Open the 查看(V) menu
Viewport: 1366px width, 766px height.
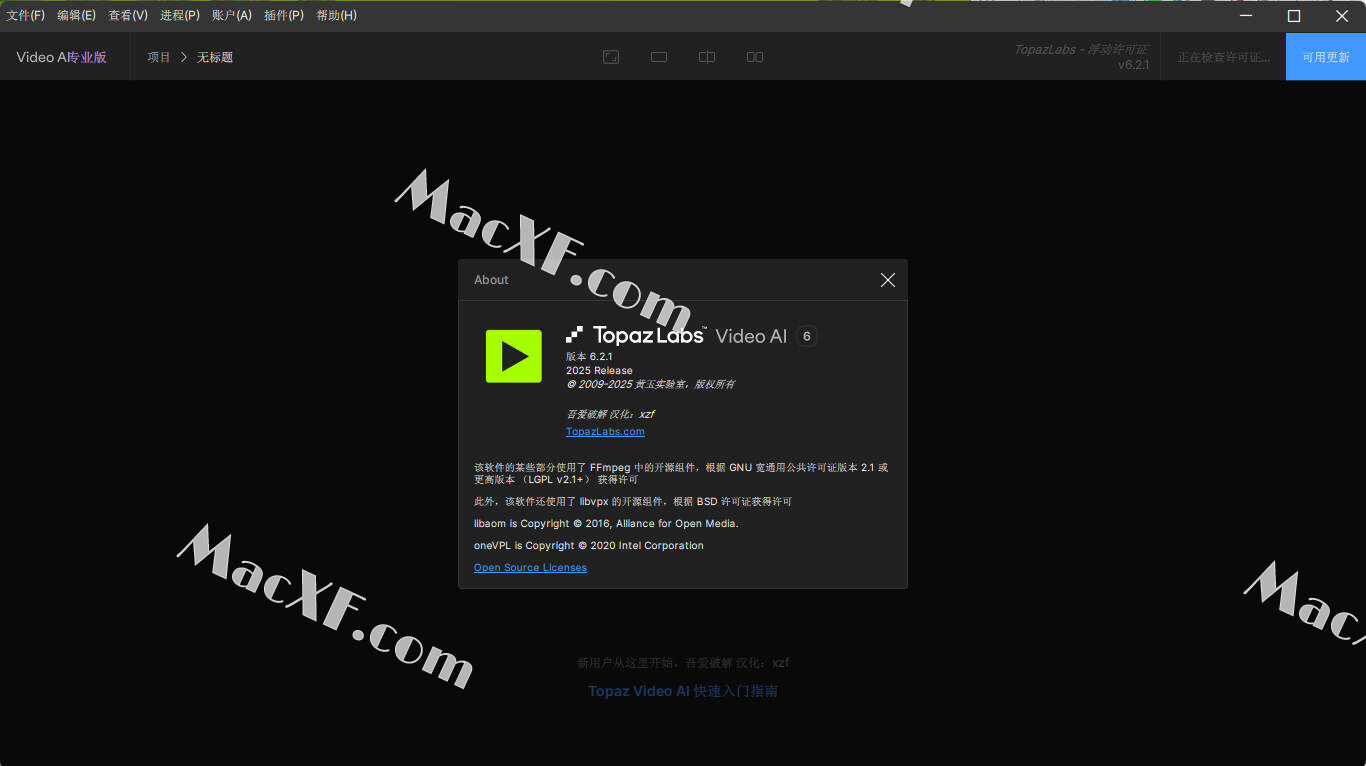coord(128,15)
